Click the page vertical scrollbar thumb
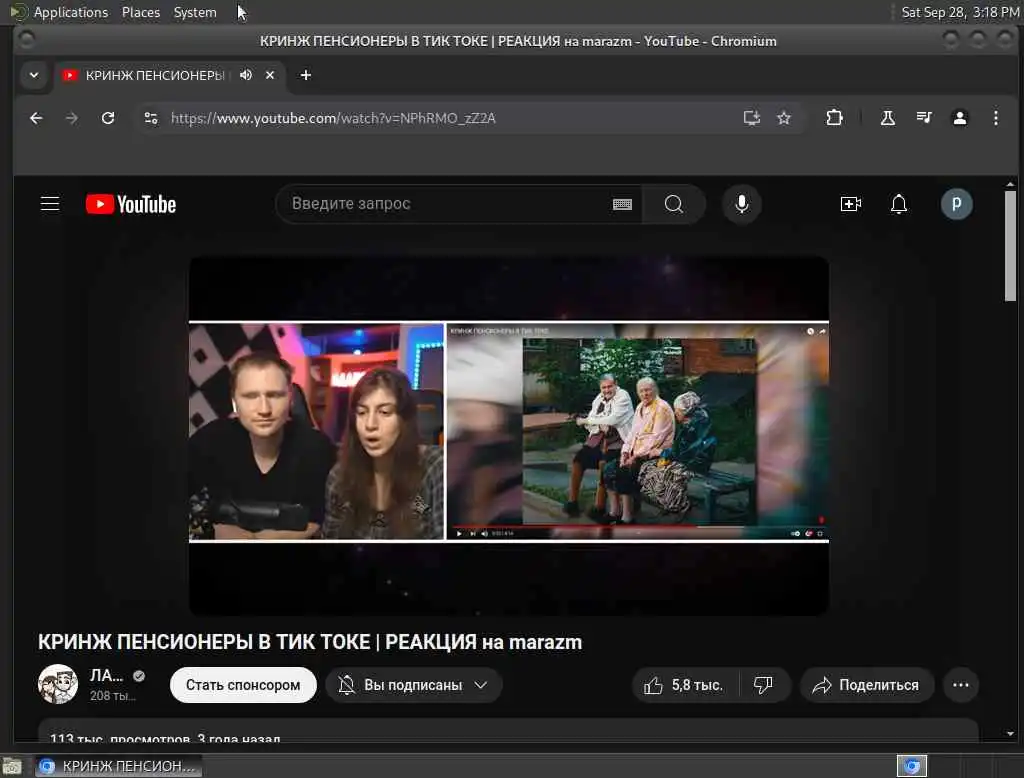This screenshot has height=778, width=1024. click(1010, 245)
